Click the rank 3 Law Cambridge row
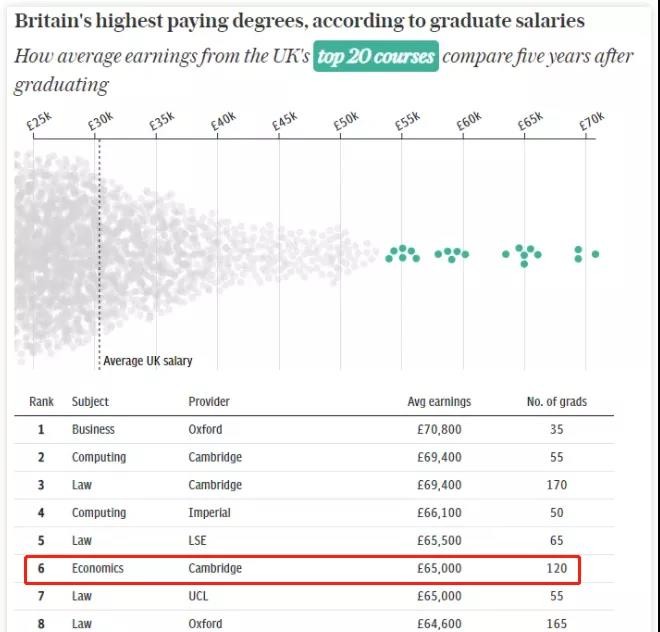 [x=314, y=485]
